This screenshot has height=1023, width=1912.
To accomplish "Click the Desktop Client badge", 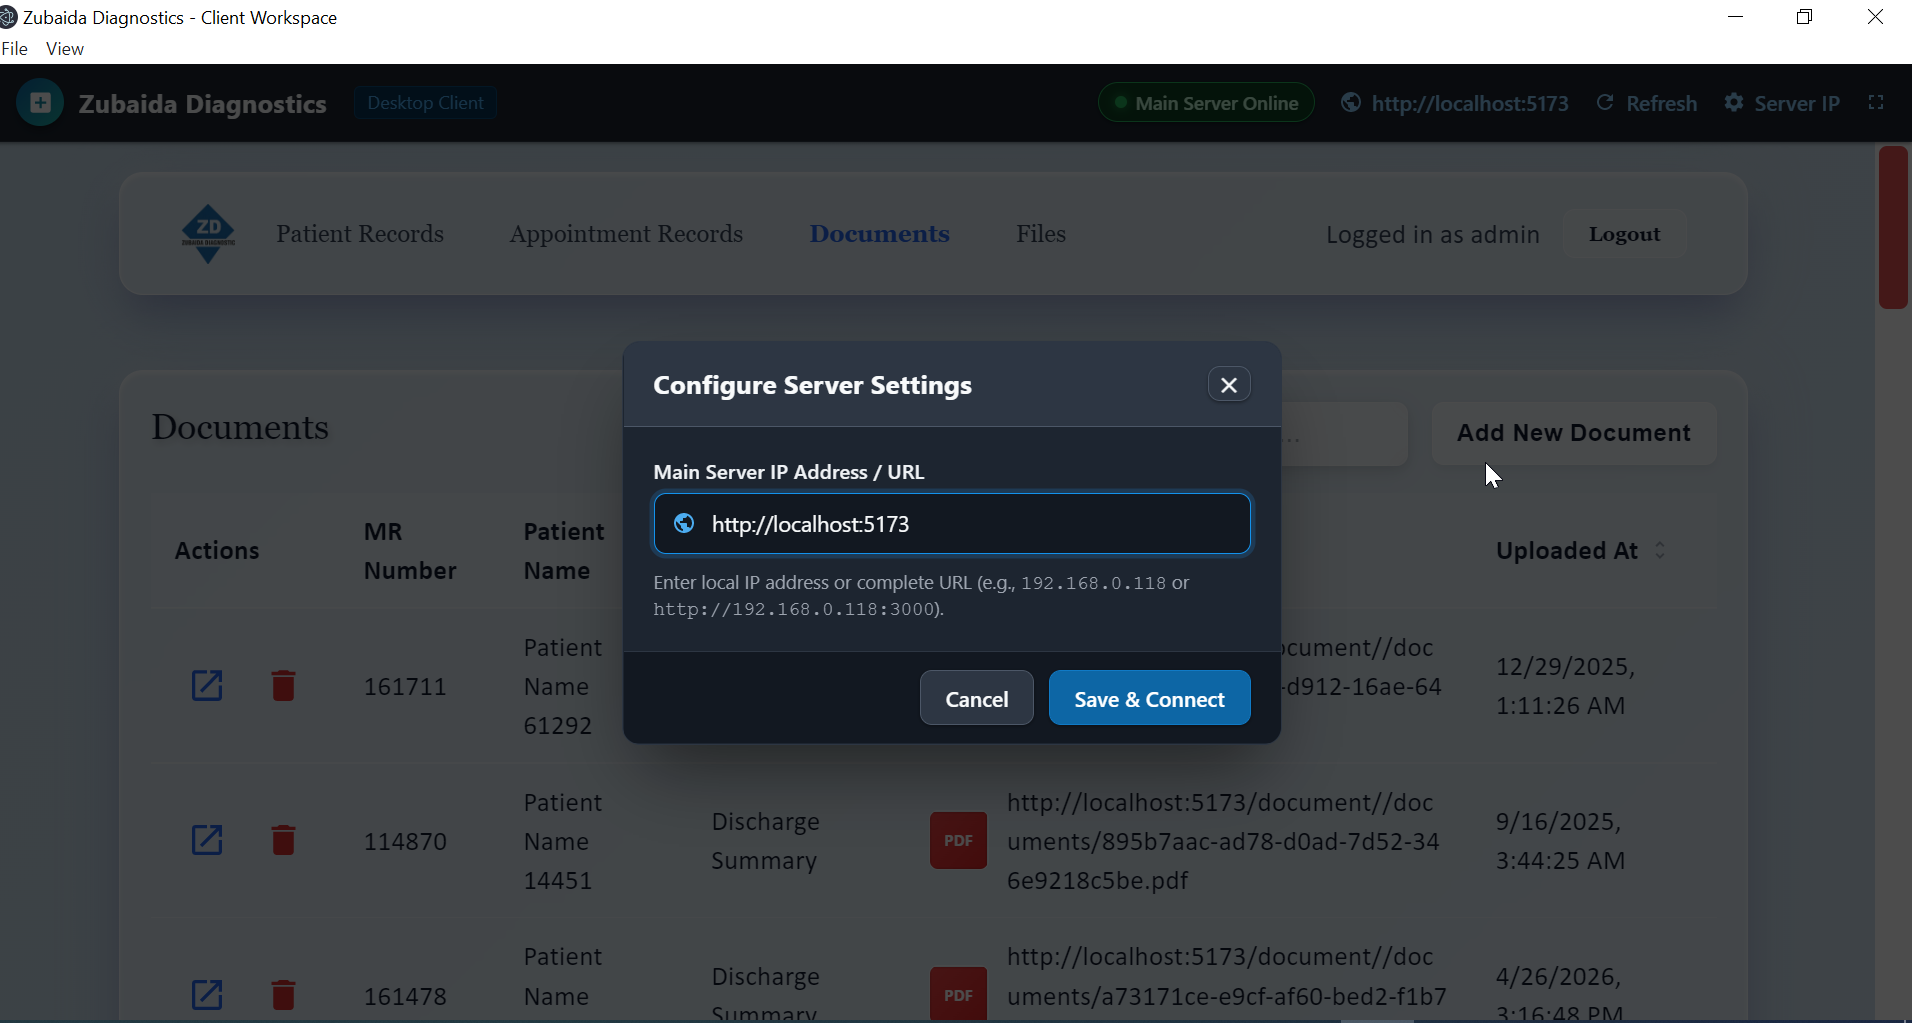I will tap(425, 103).
